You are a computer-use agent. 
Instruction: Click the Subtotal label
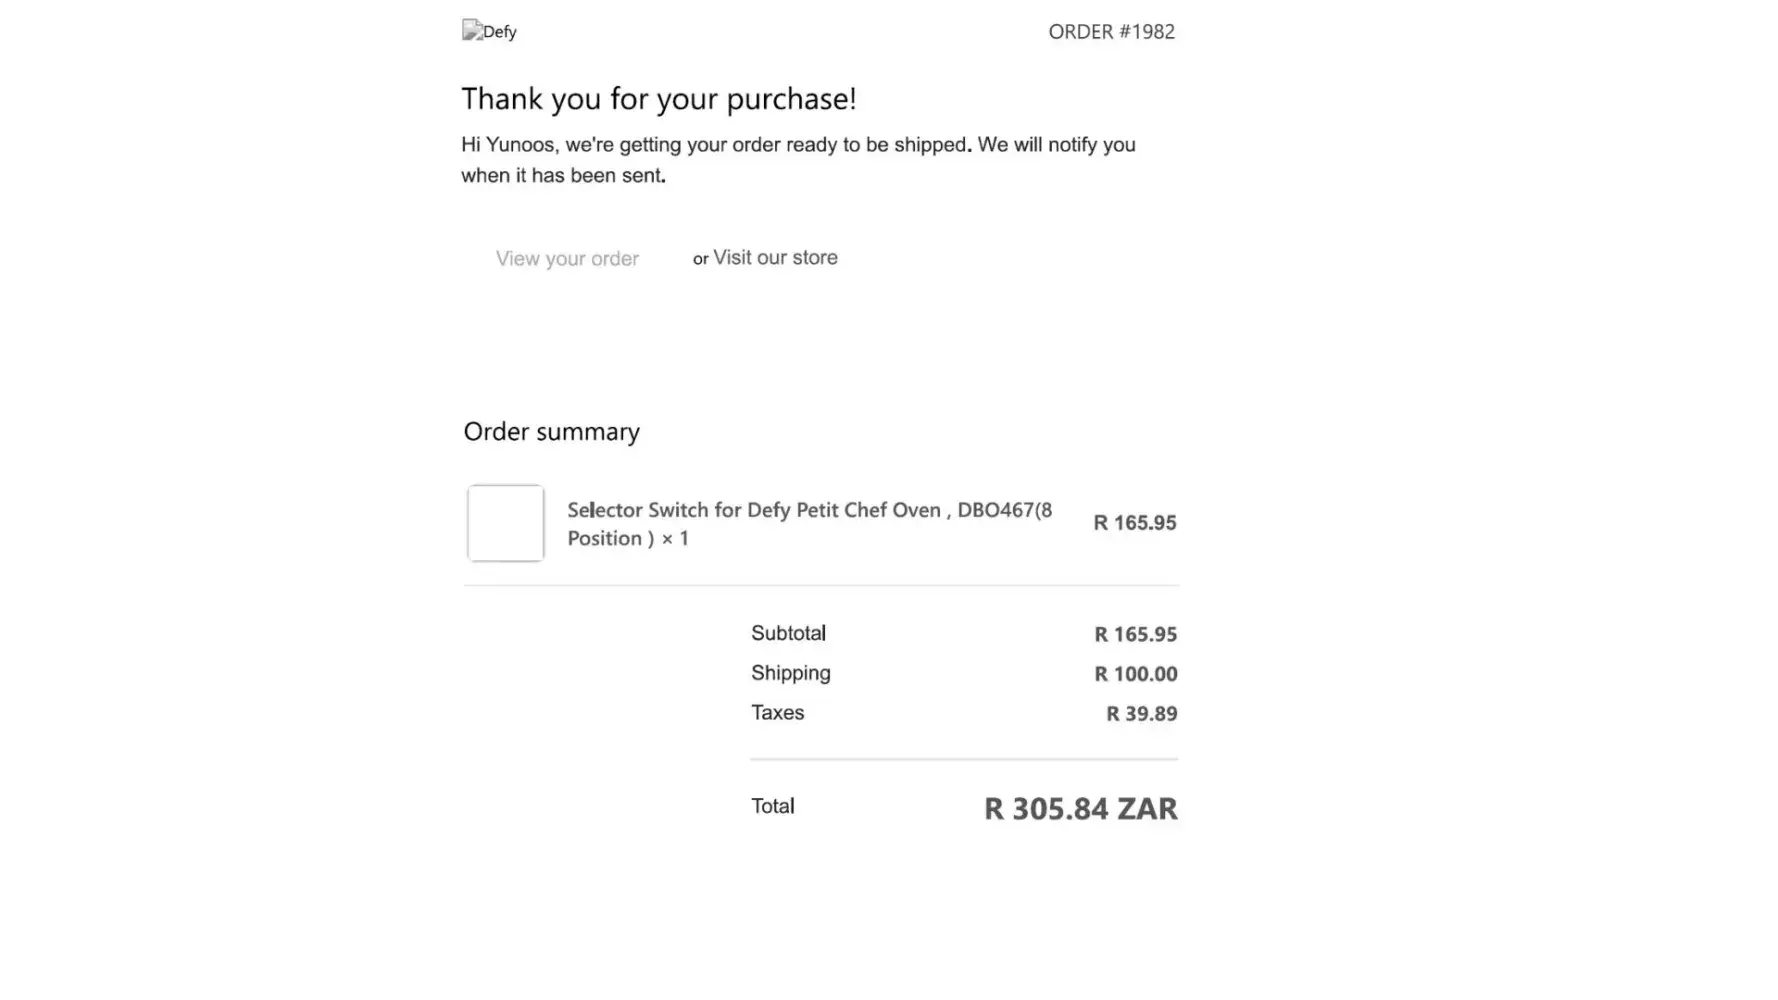pos(788,633)
